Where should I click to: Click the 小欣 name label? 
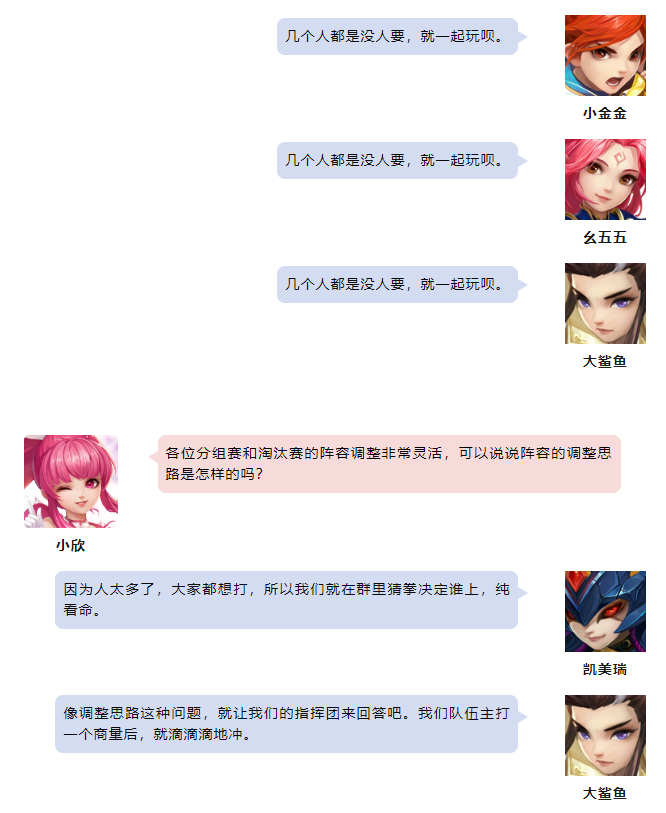pos(71,545)
